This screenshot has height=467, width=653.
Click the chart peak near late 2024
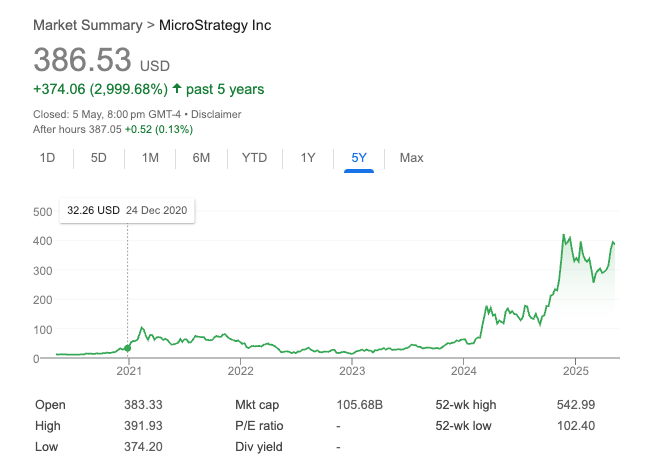(x=565, y=236)
